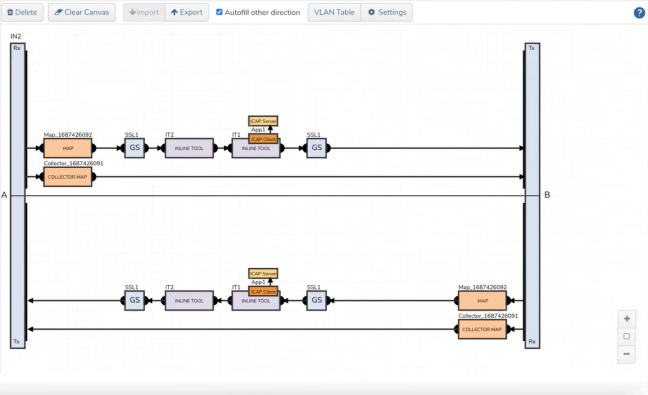Select the second GS node in bottom flow

pos(317,300)
